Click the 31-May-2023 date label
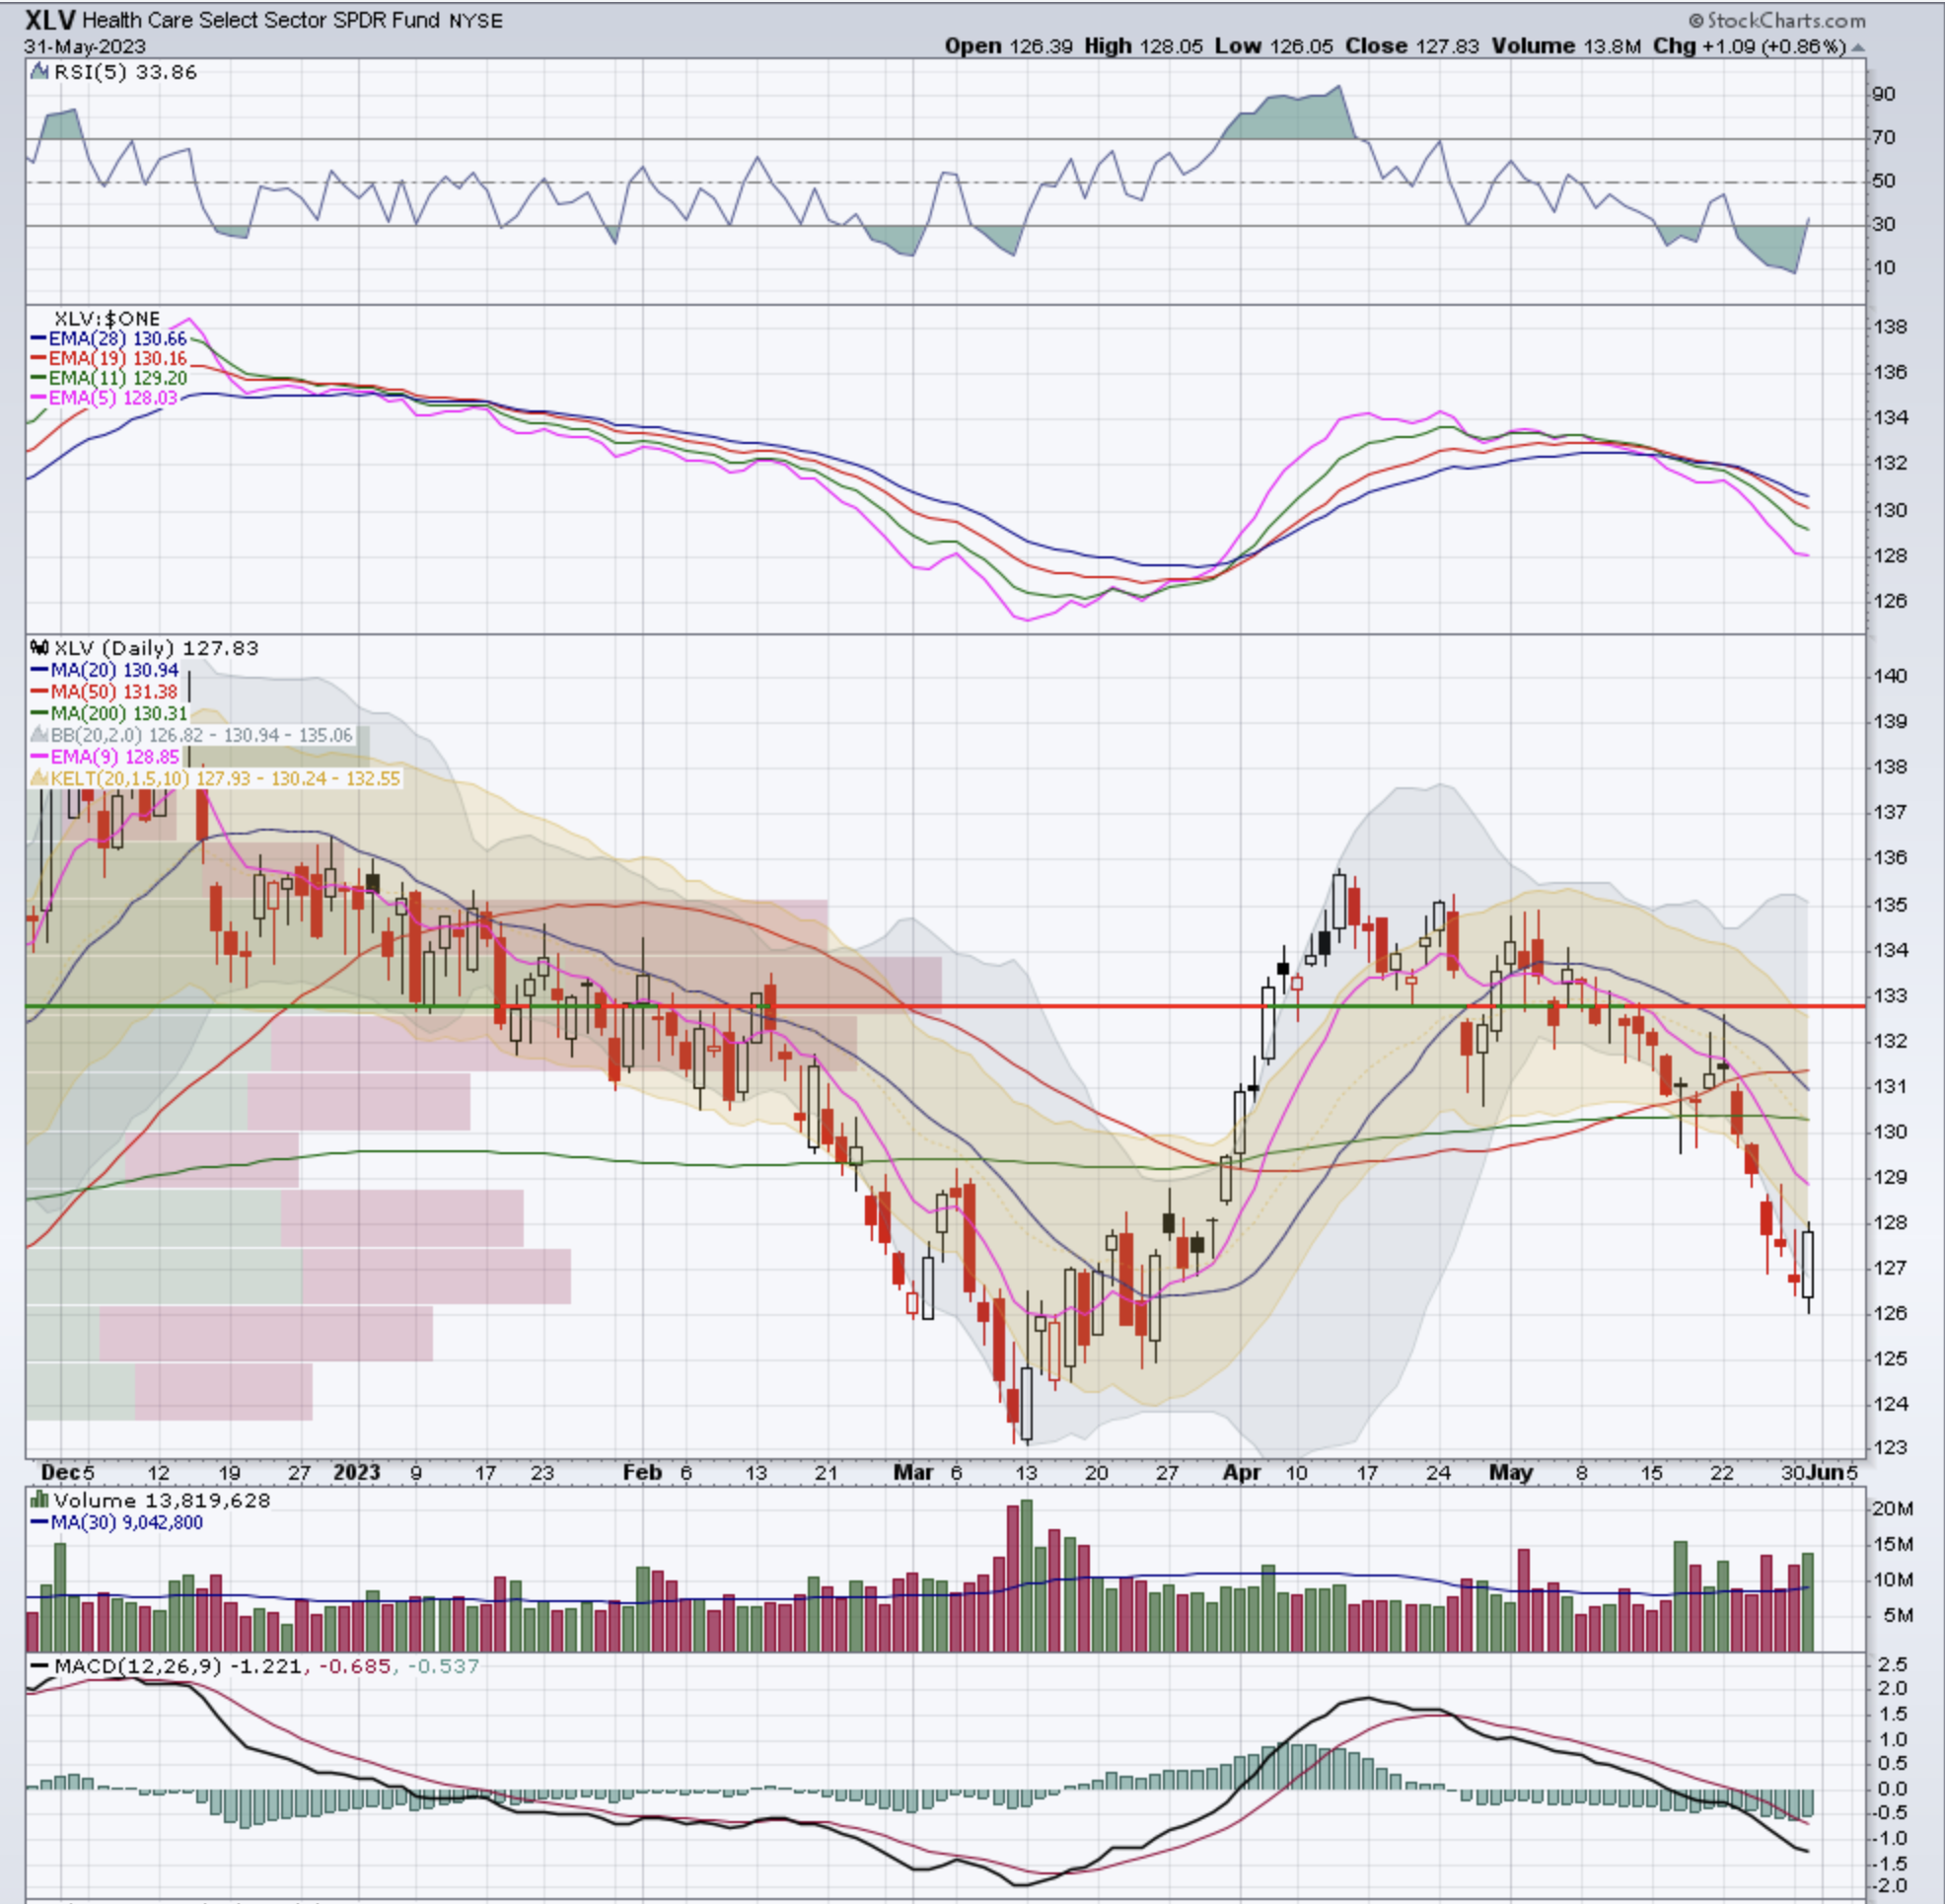Viewport: 1945px width, 1904px height. 85,47
